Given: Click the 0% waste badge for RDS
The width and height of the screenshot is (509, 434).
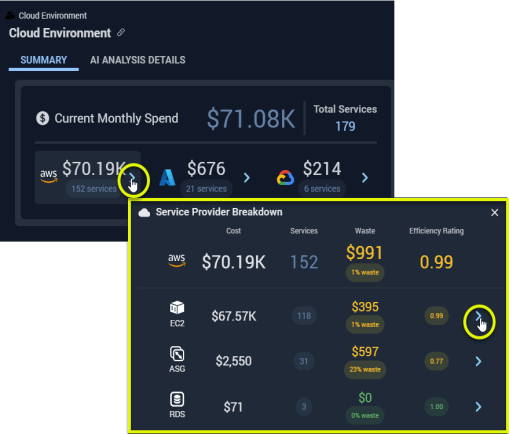Looking at the screenshot, I should point(365,416).
